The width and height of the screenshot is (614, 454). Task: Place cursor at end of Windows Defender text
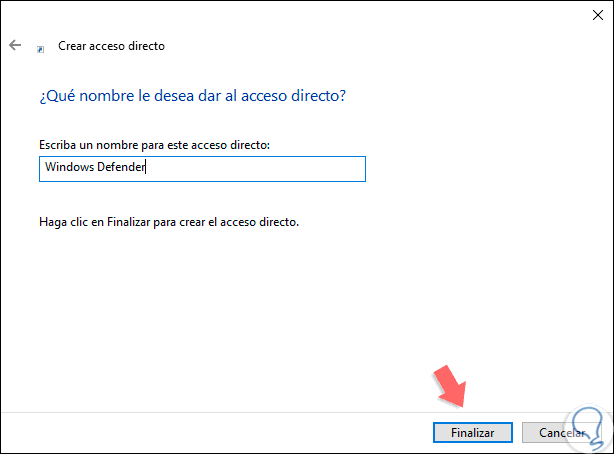coord(147,168)
